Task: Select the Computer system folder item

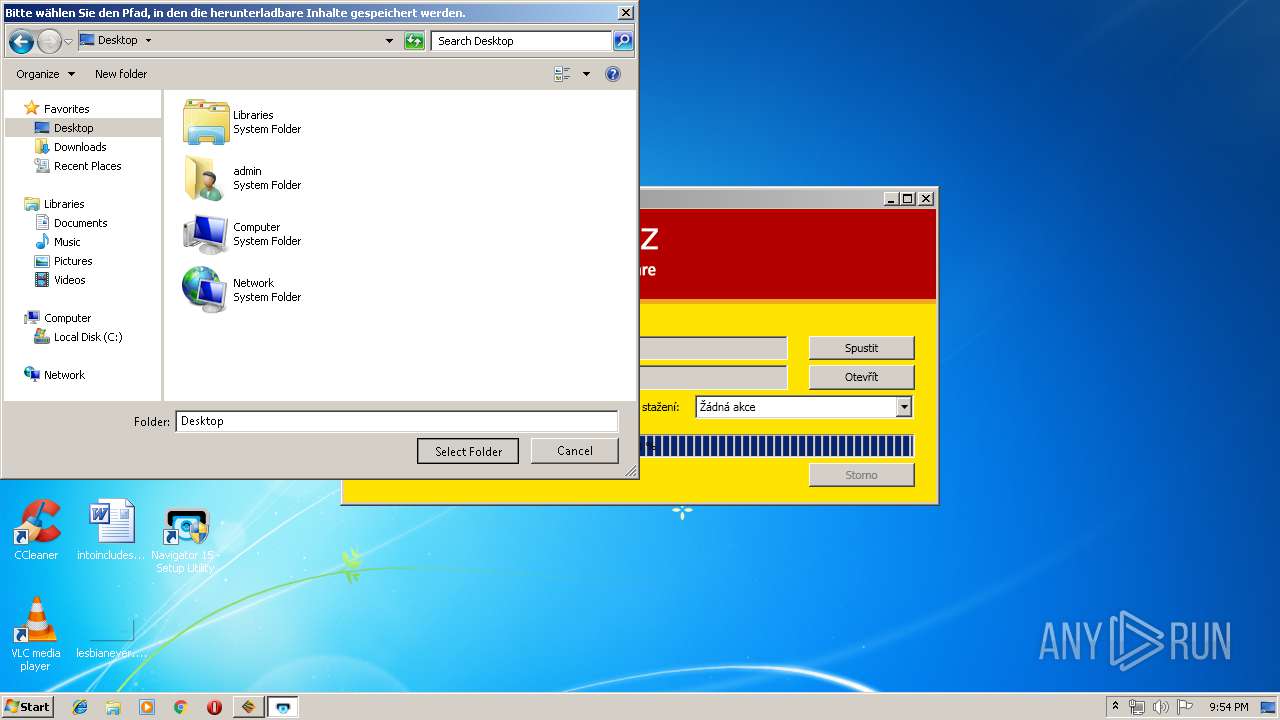Action: 242,234
